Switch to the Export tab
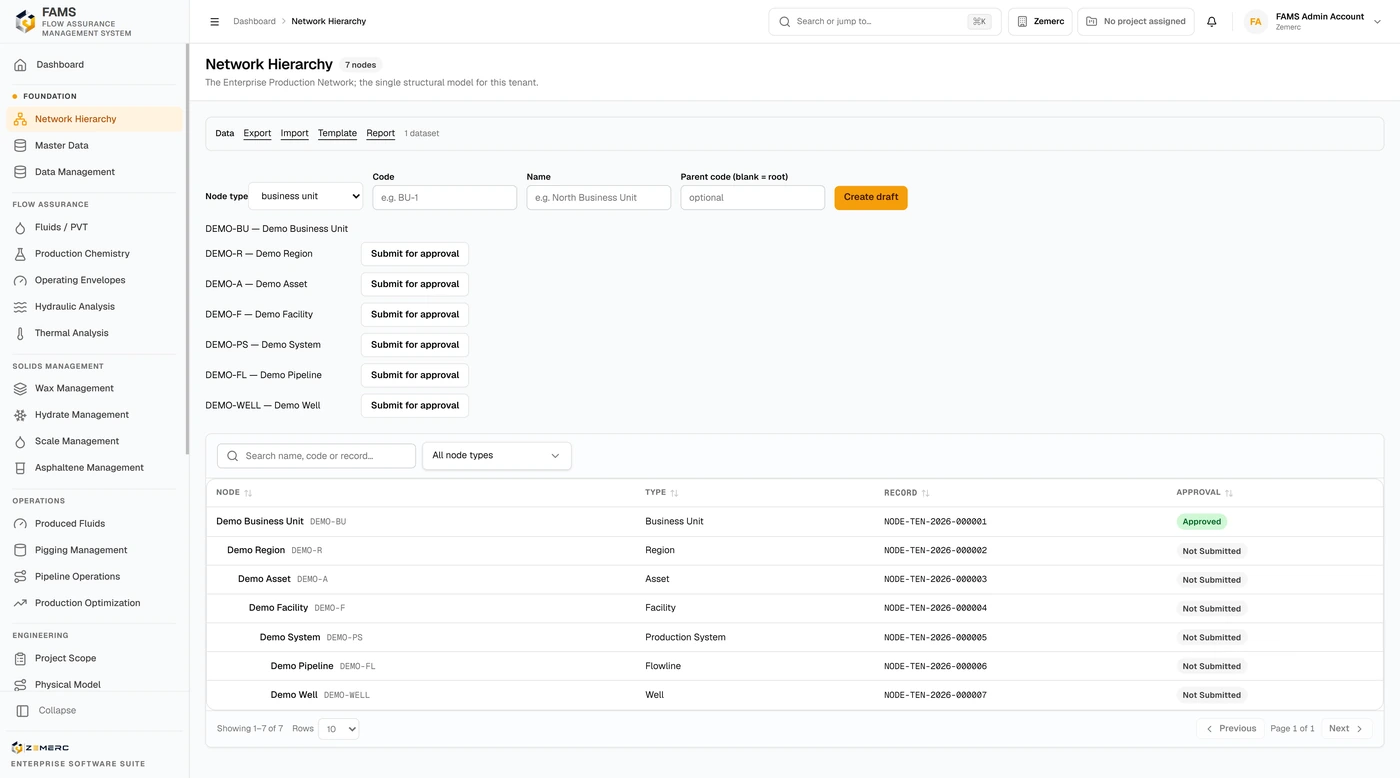This screenshot has width=1400, height=778. click(x=257, y=133)
